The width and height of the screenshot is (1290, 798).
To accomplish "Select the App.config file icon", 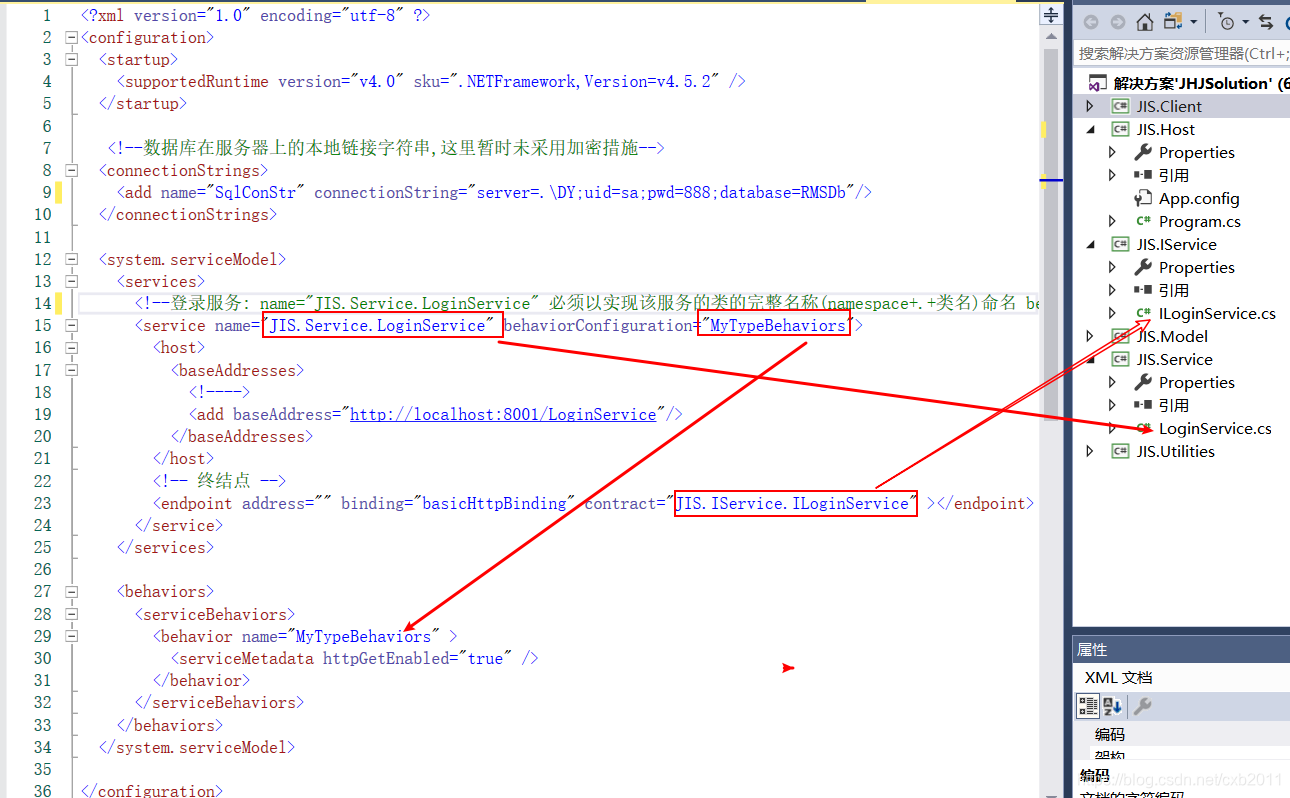I will pyautogui.click(x=1143, y=198).
